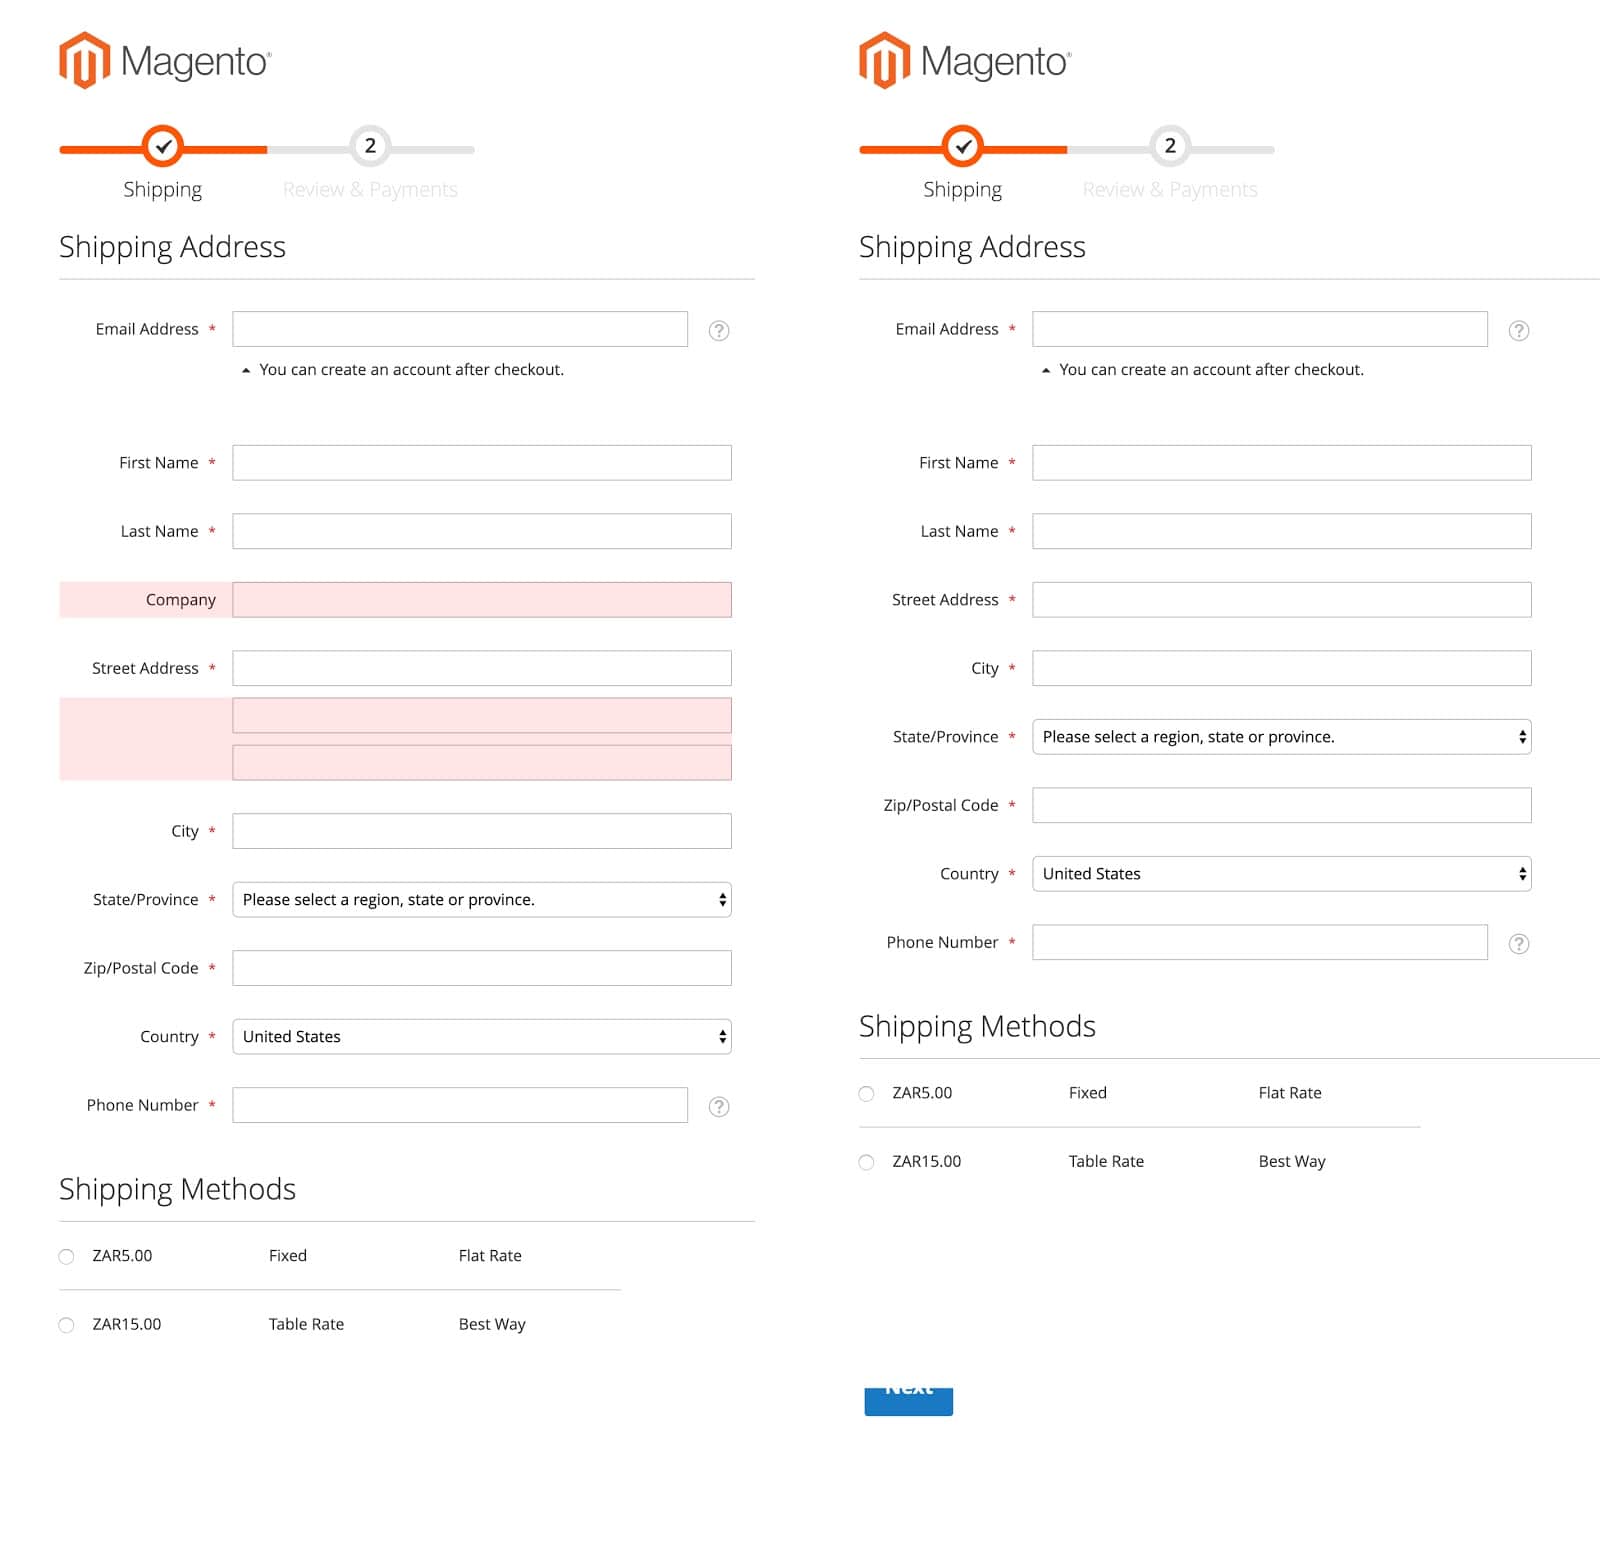The height and width of the screenshot is (1551, 1600).
Task: Open the State/Province dropdown on left form
Action: pyautogui.click(x=481, y=899)
